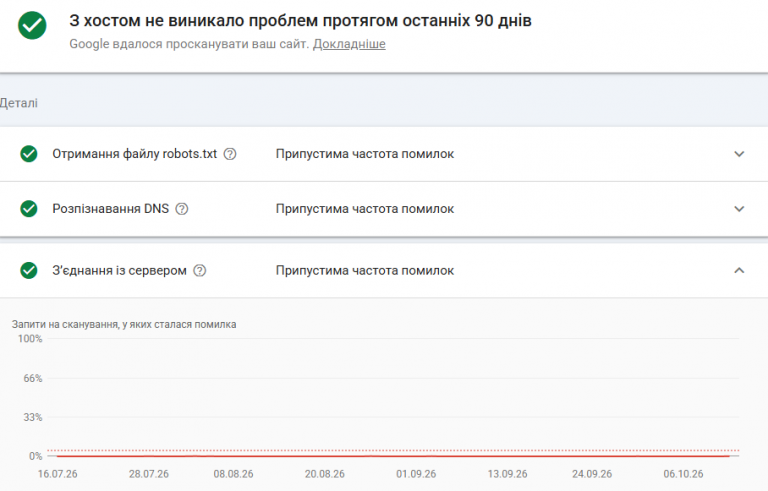
Task: Open the Докладніше link
Action: 349,44
